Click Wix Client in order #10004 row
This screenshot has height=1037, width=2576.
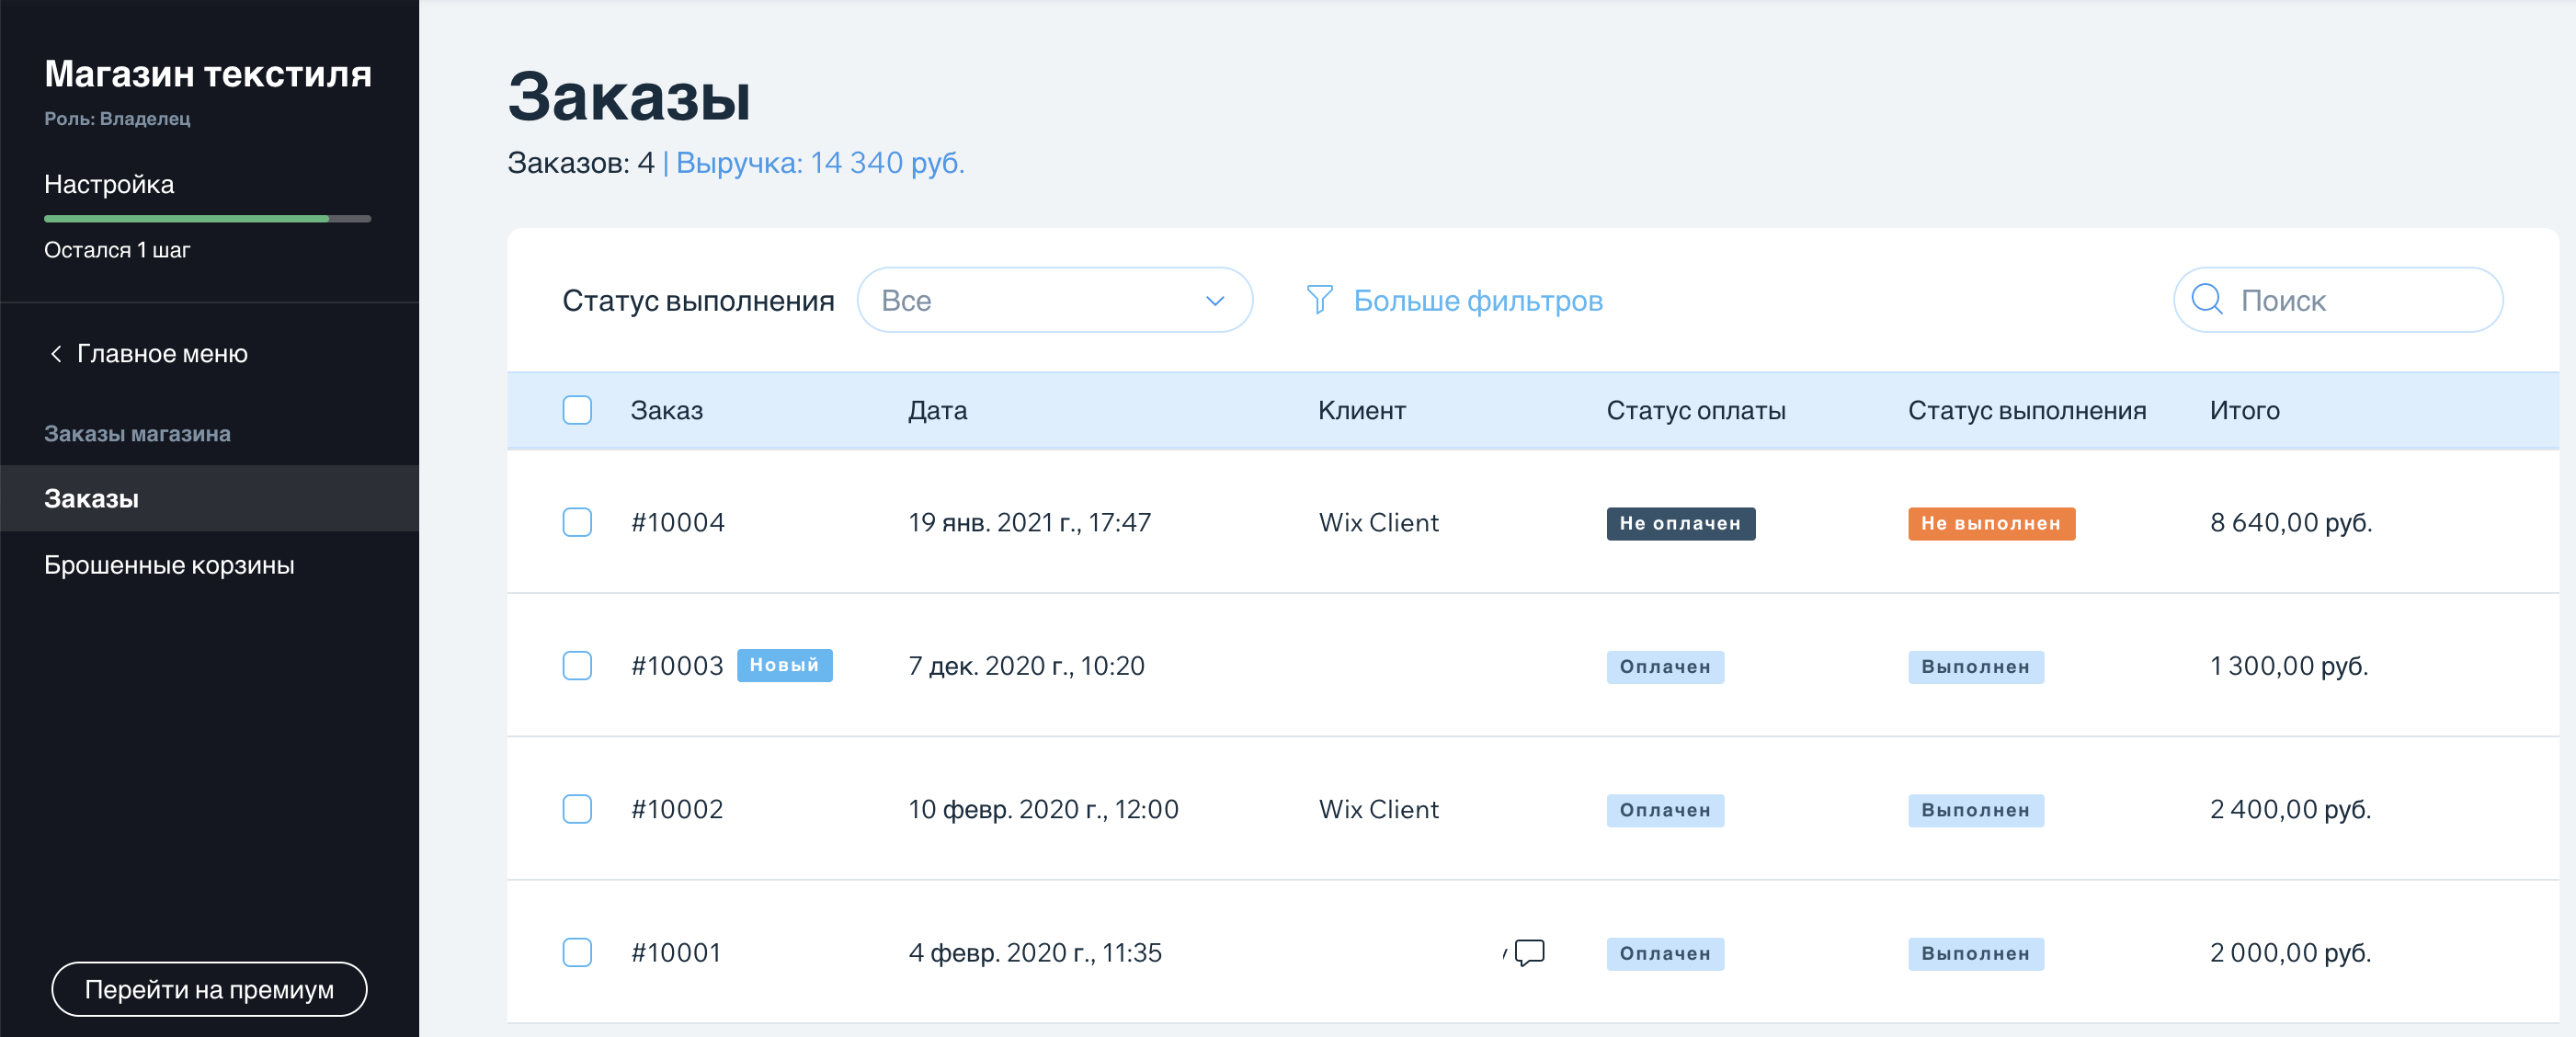(x=1378, y=522)
